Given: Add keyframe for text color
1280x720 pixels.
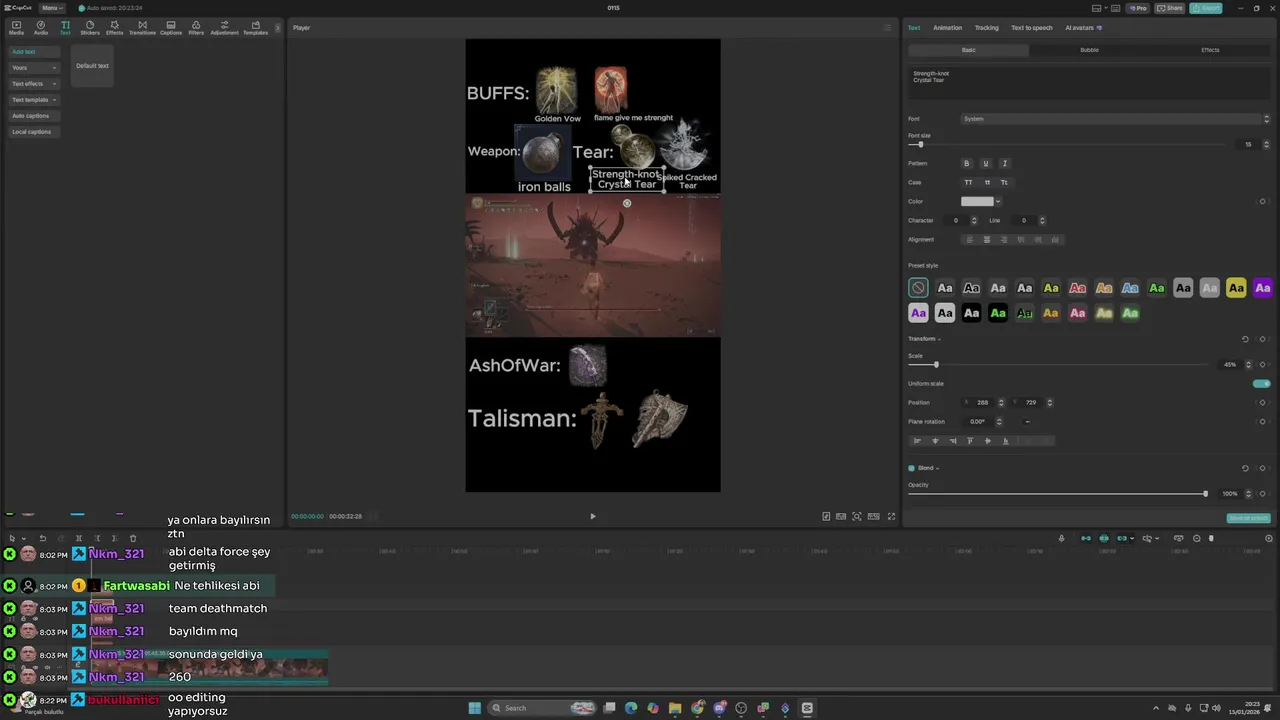Looking at the screenshot, I should point(1262,201).
